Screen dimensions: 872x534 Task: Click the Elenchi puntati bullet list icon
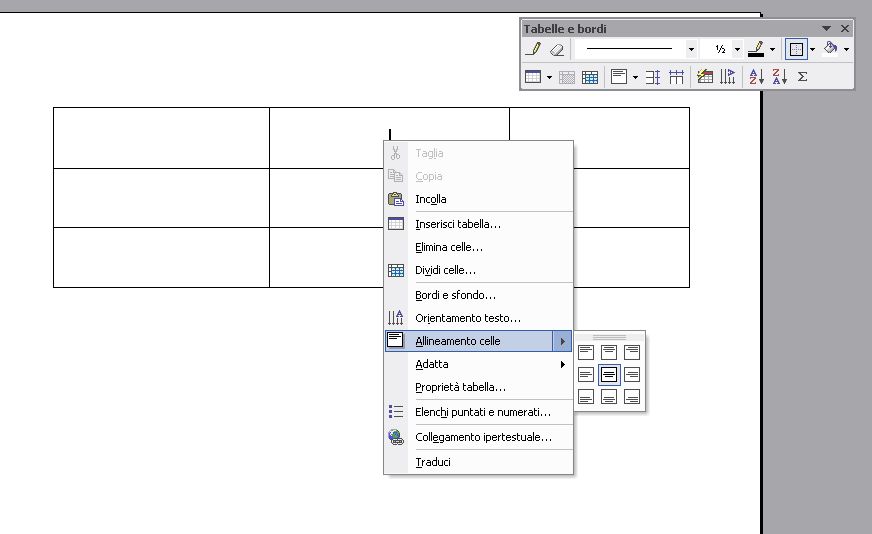pyautogui.click(x=396, y=412)
